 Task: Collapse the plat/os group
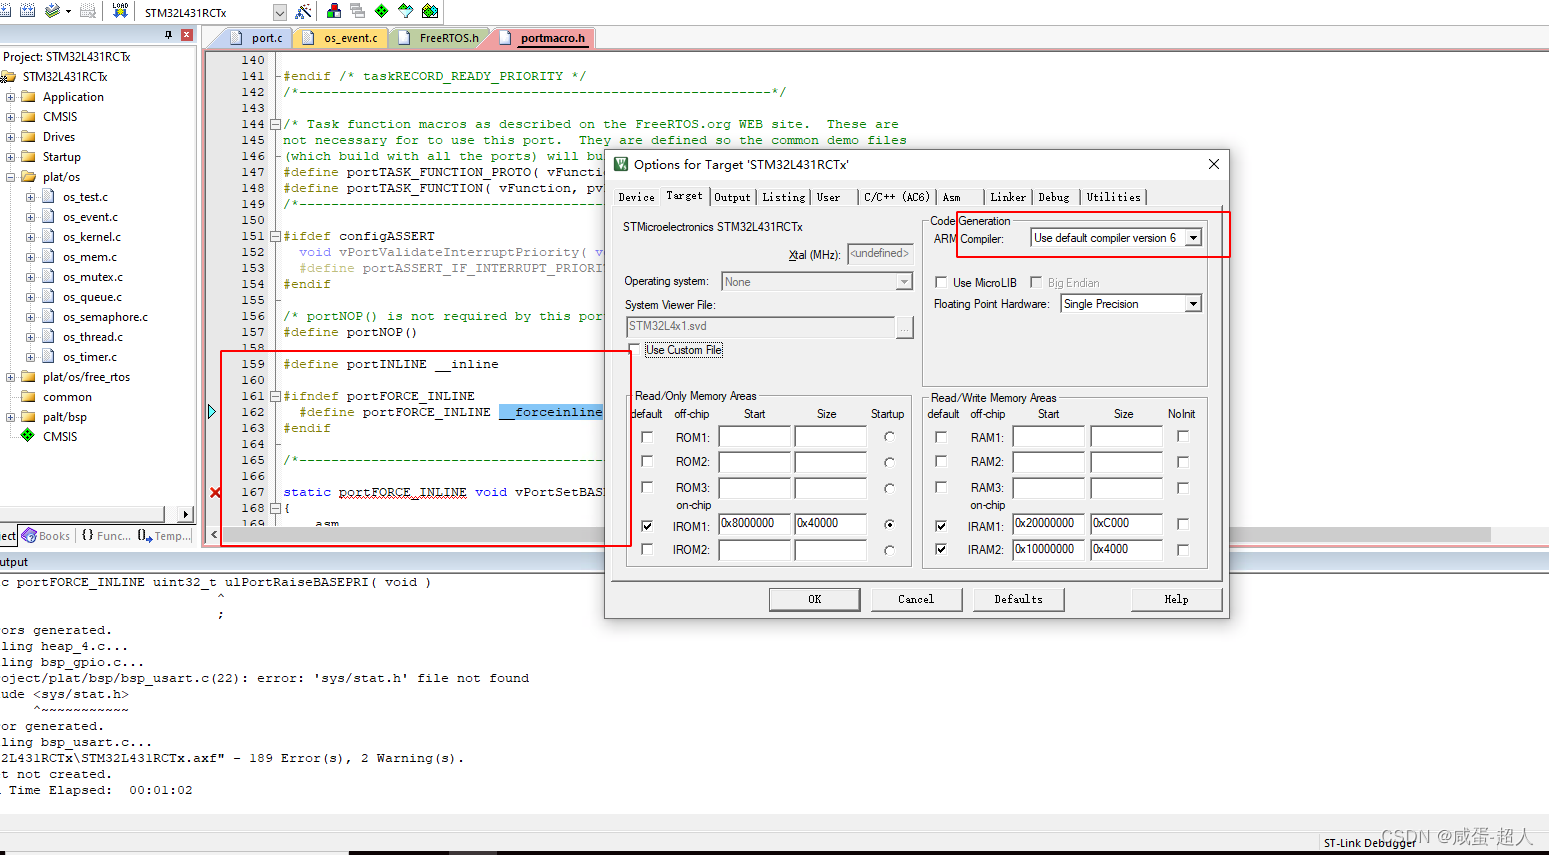point(10,177)
